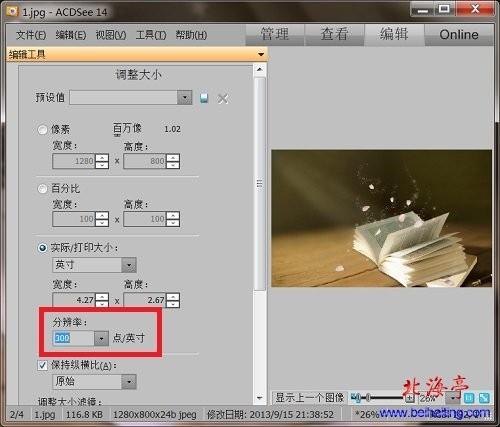The image size is (500, 427).
Task: Increase the print height 2.67 stepper
Action: (173, 296)
